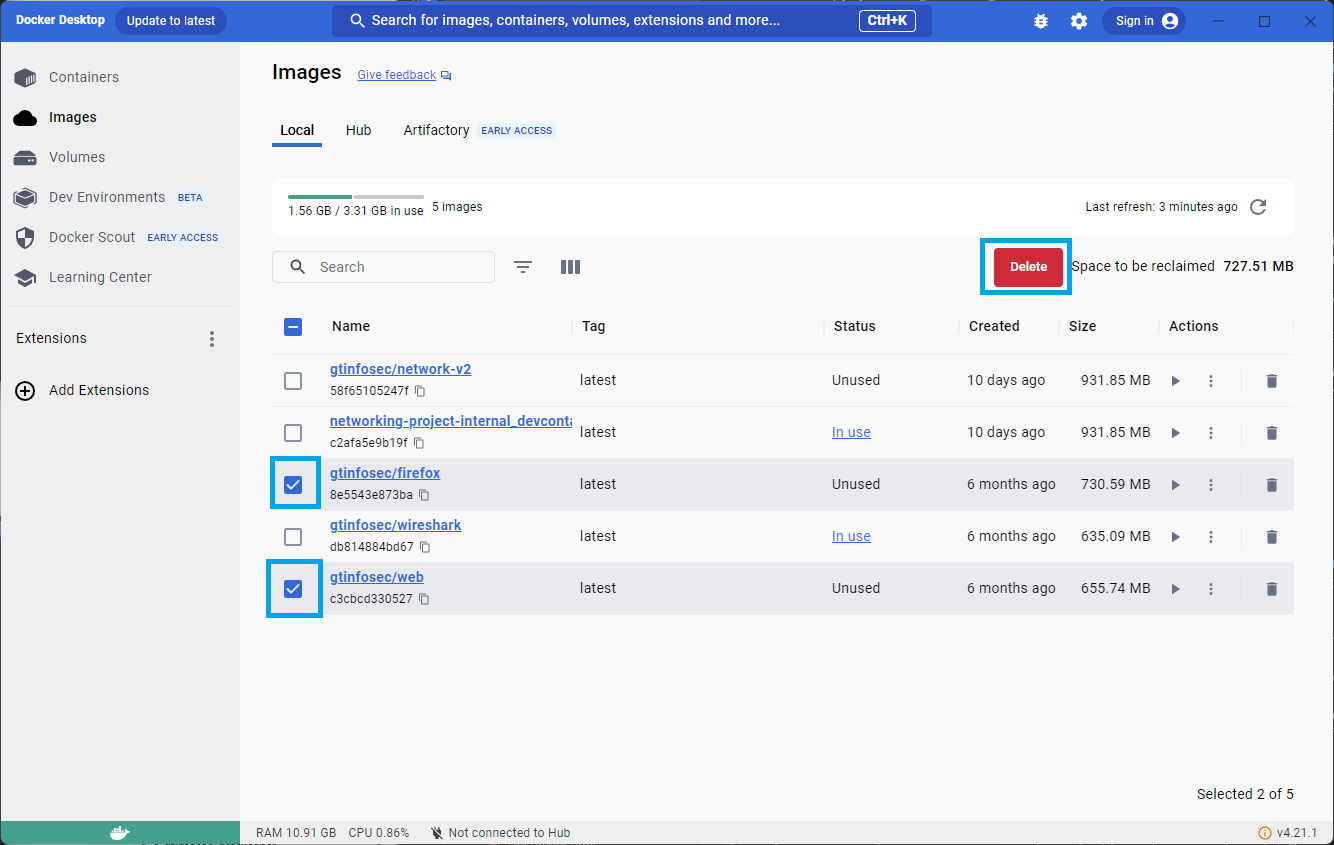Check the networking-project-internal_devcontainer checkbox
This screenshot has width=1334, height=845.
(293, 433)
